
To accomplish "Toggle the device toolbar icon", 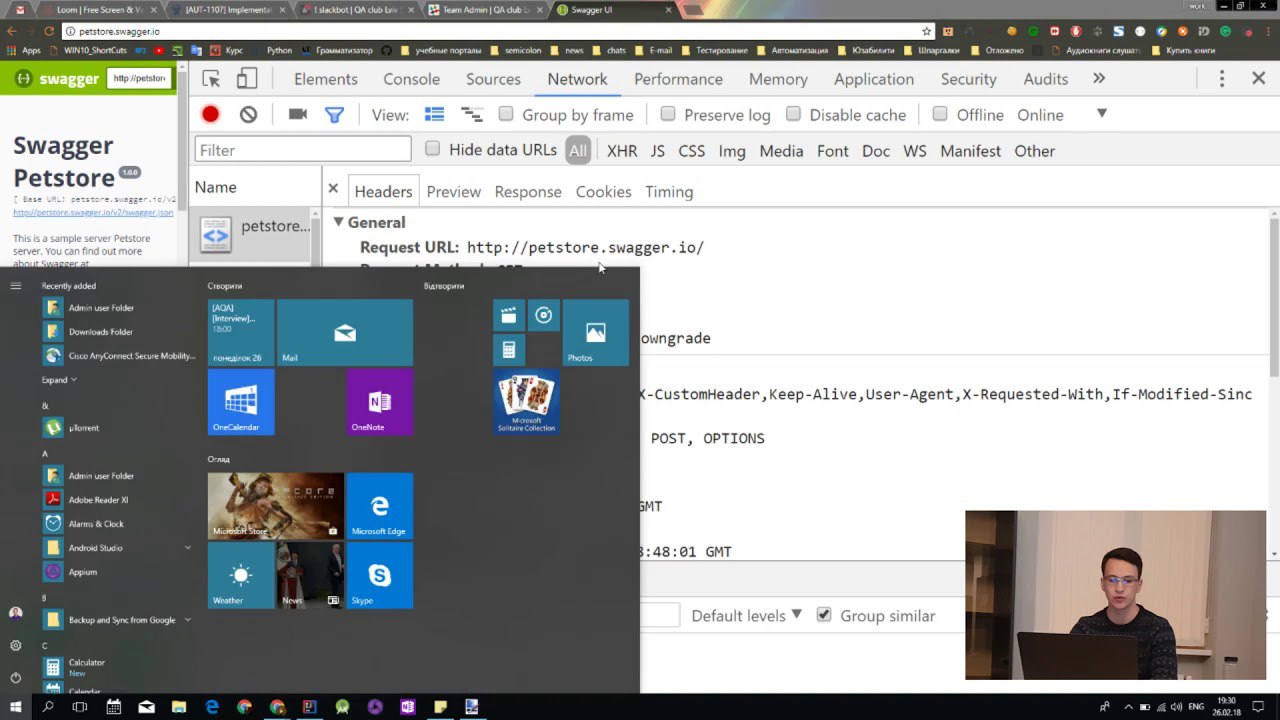I will 247,79.
